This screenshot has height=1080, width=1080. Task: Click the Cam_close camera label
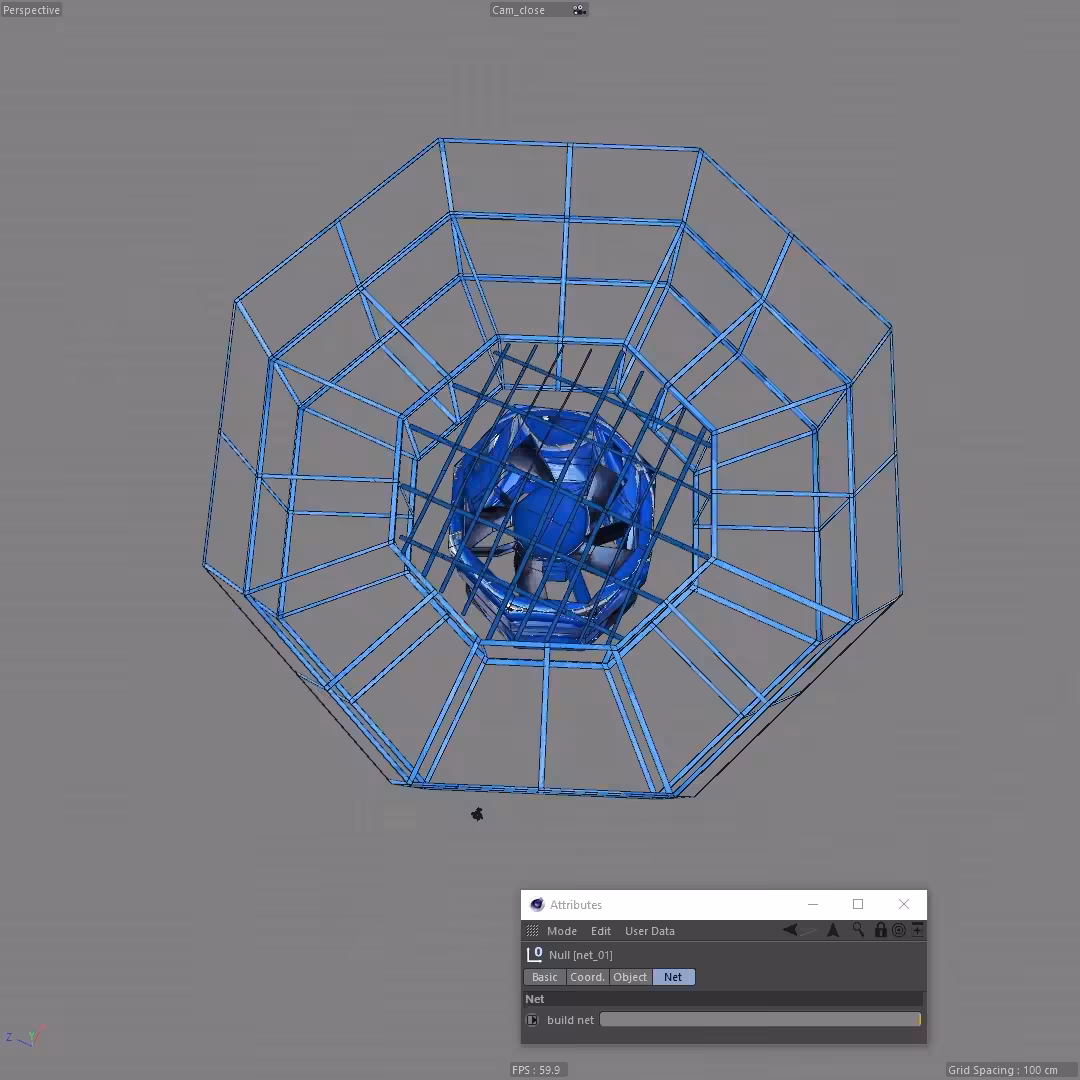tap(518, 10)
